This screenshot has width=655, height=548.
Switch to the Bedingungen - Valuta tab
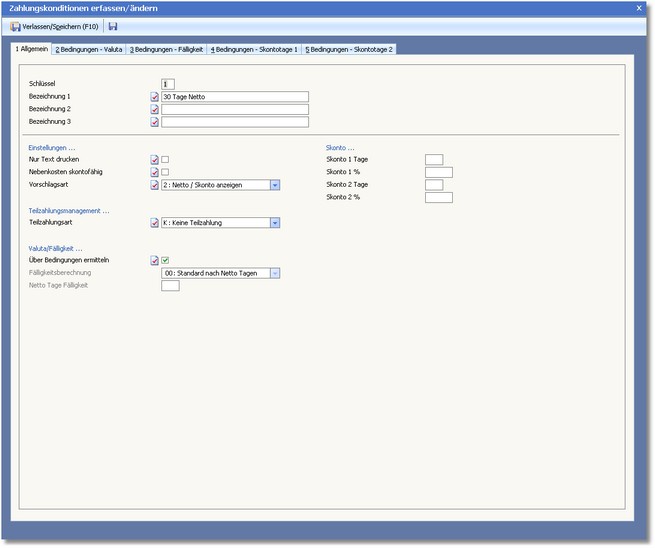88,49
